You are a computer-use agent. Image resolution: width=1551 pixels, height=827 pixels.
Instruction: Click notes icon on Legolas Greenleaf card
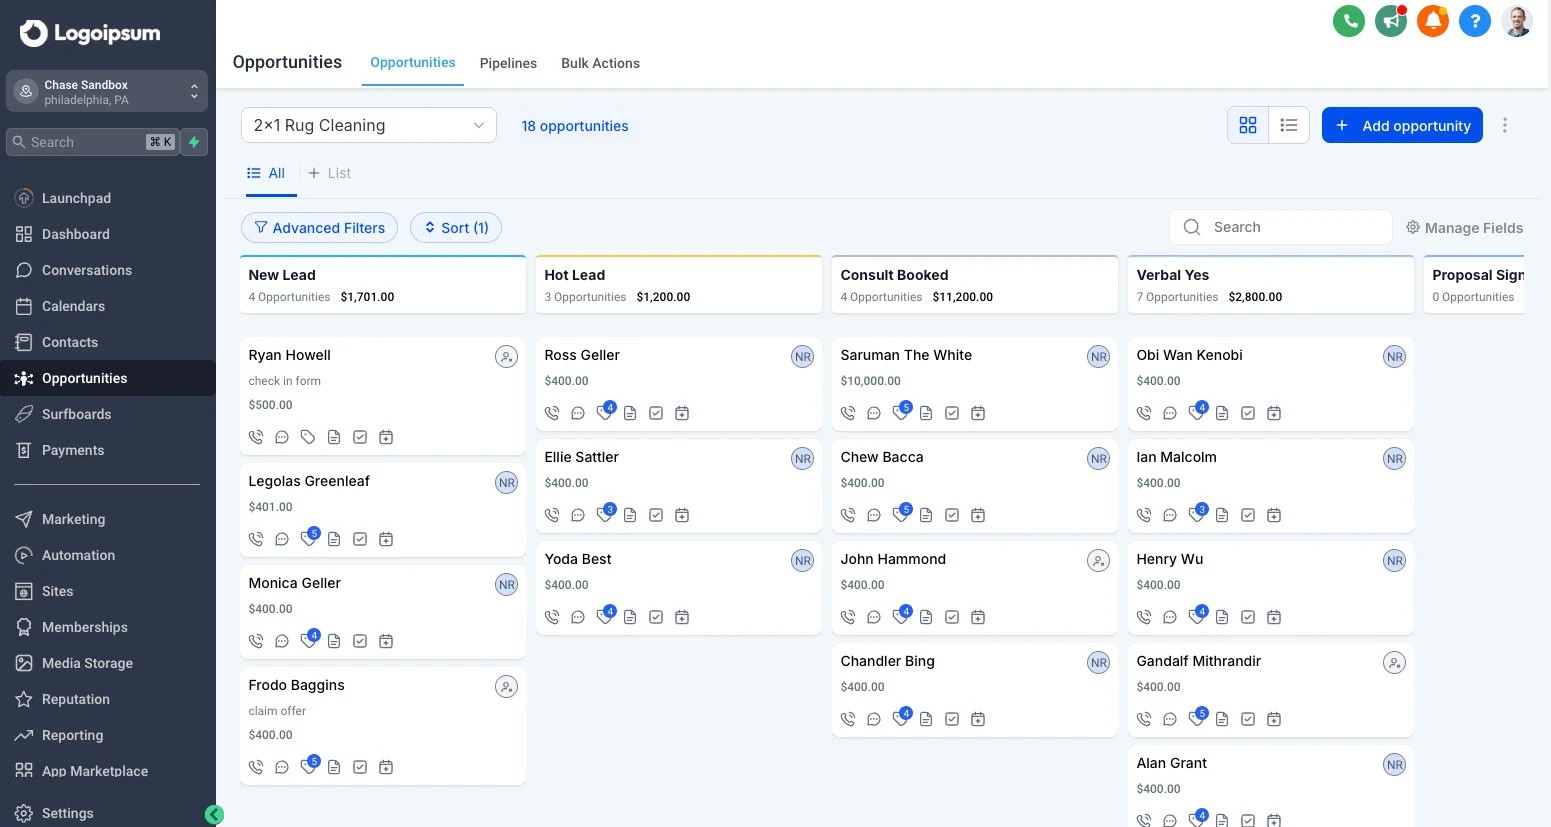(x=334, y=539)
